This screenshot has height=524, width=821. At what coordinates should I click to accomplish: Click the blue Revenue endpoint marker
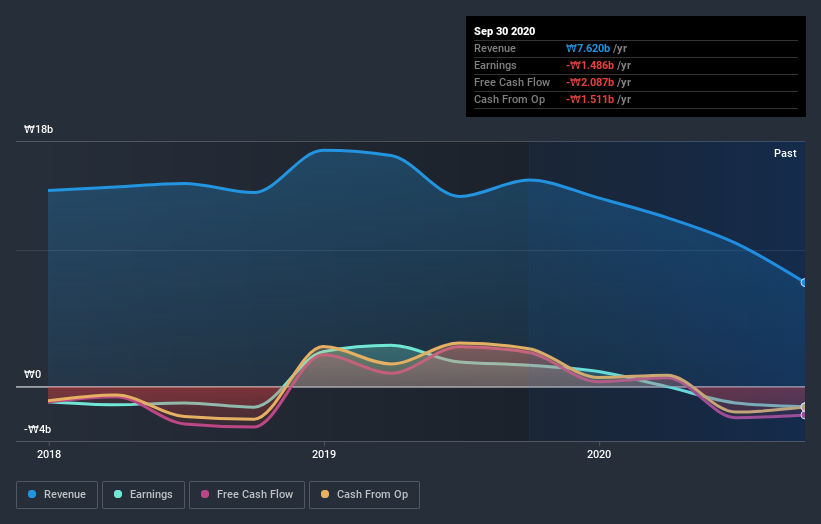click(804, 283)
